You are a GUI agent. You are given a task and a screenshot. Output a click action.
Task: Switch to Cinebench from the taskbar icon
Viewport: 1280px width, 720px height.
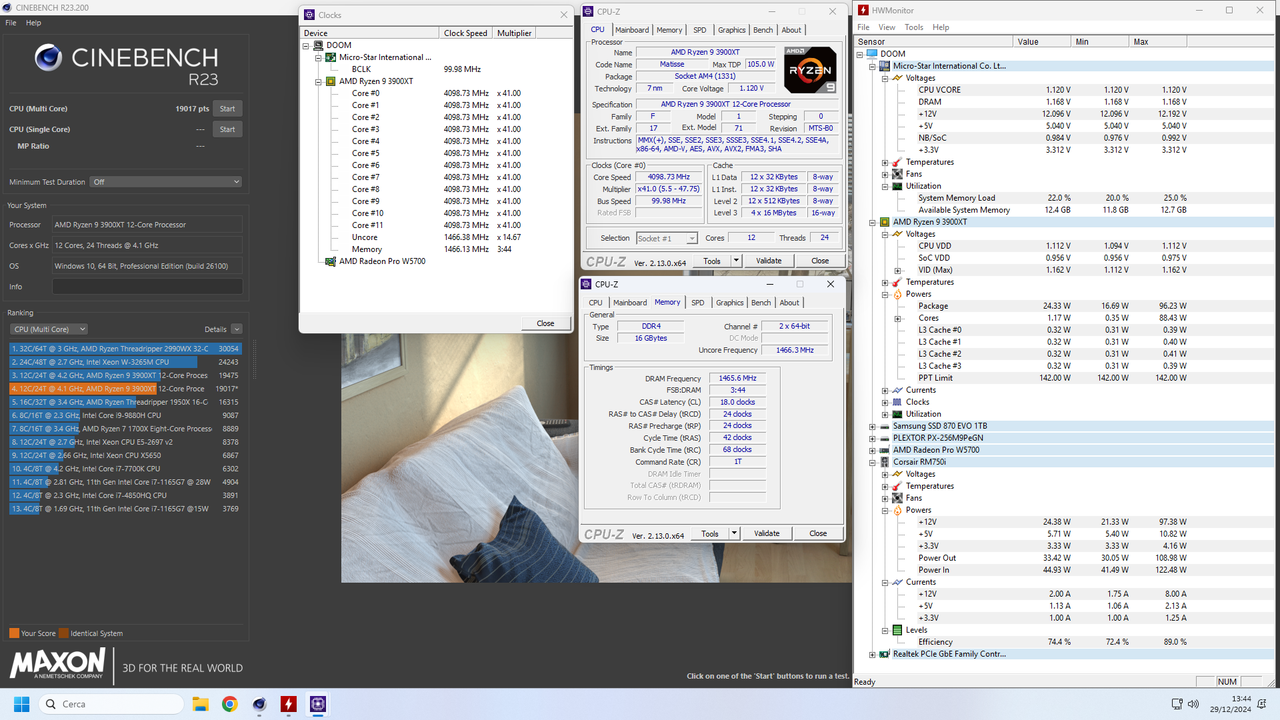(259, 704)
